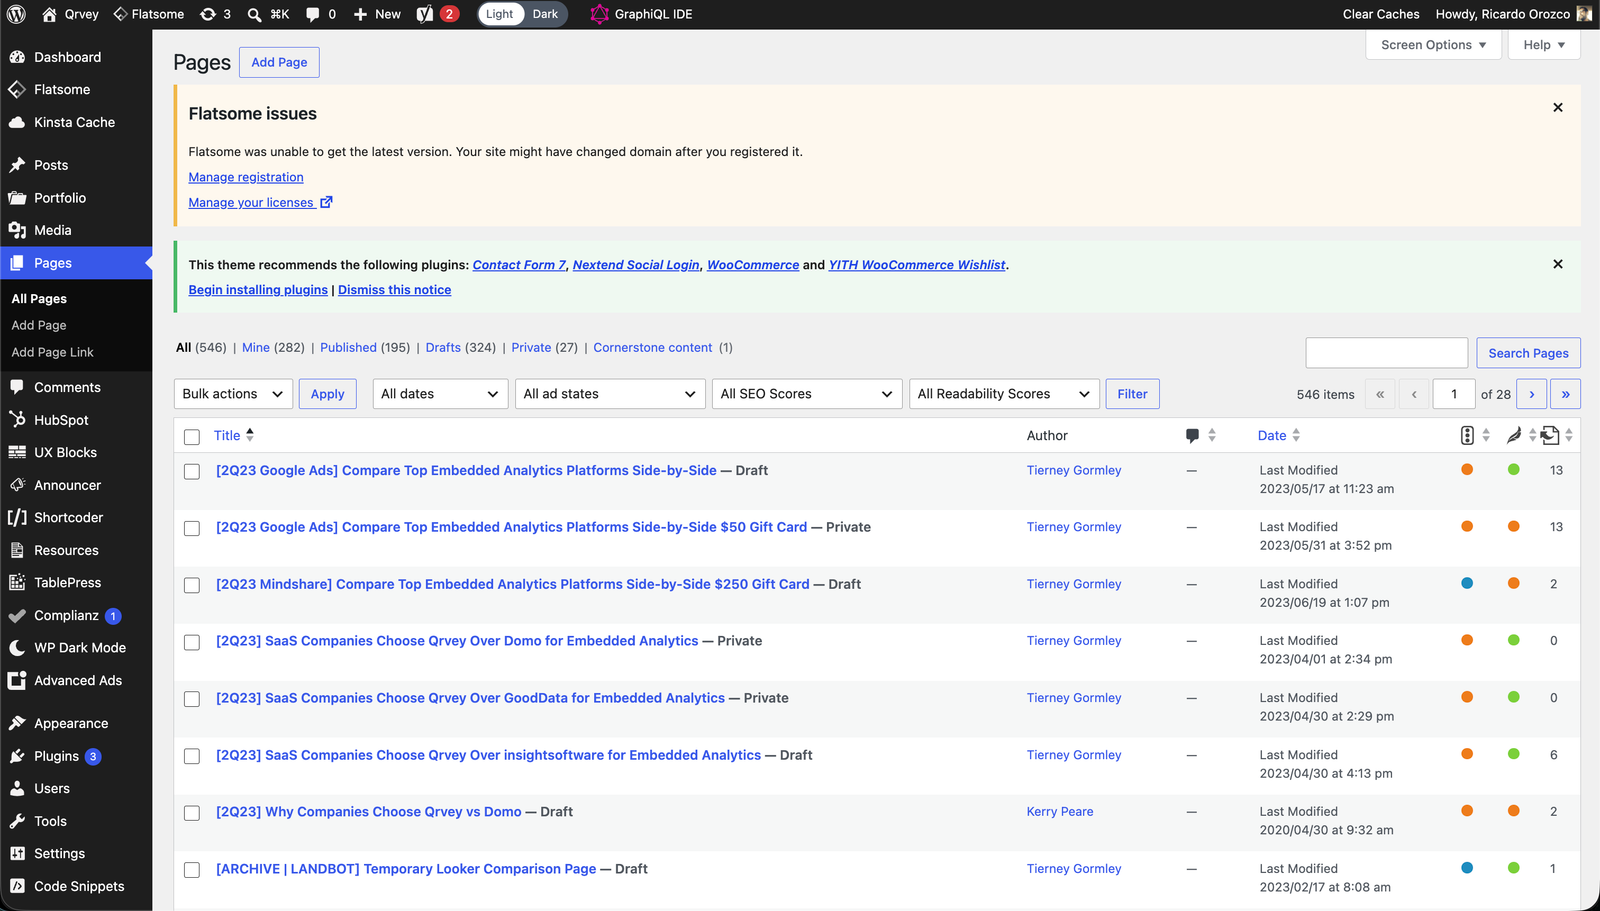Click the Search Pages button

click(x=1528, y=353)
